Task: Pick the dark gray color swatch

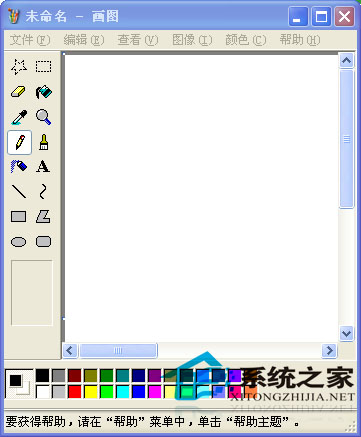Action: point(59,376)
